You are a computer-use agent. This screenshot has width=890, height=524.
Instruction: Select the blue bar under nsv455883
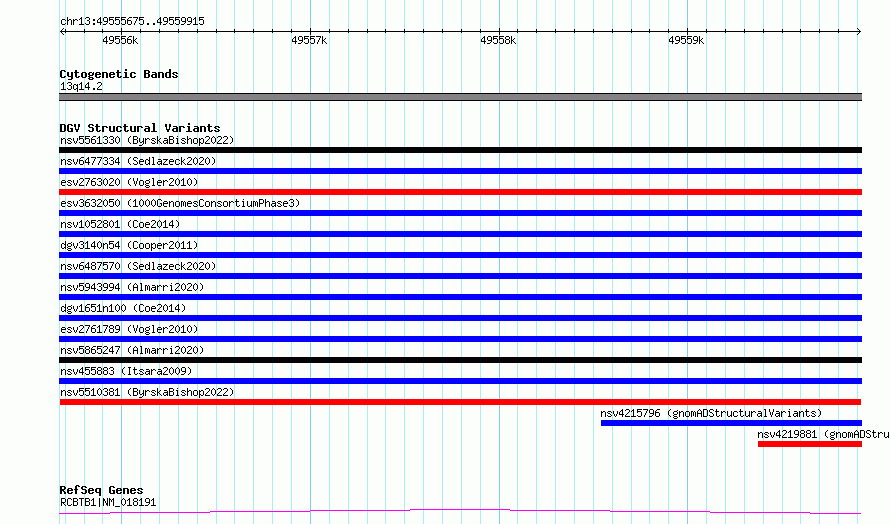point(460,381)
